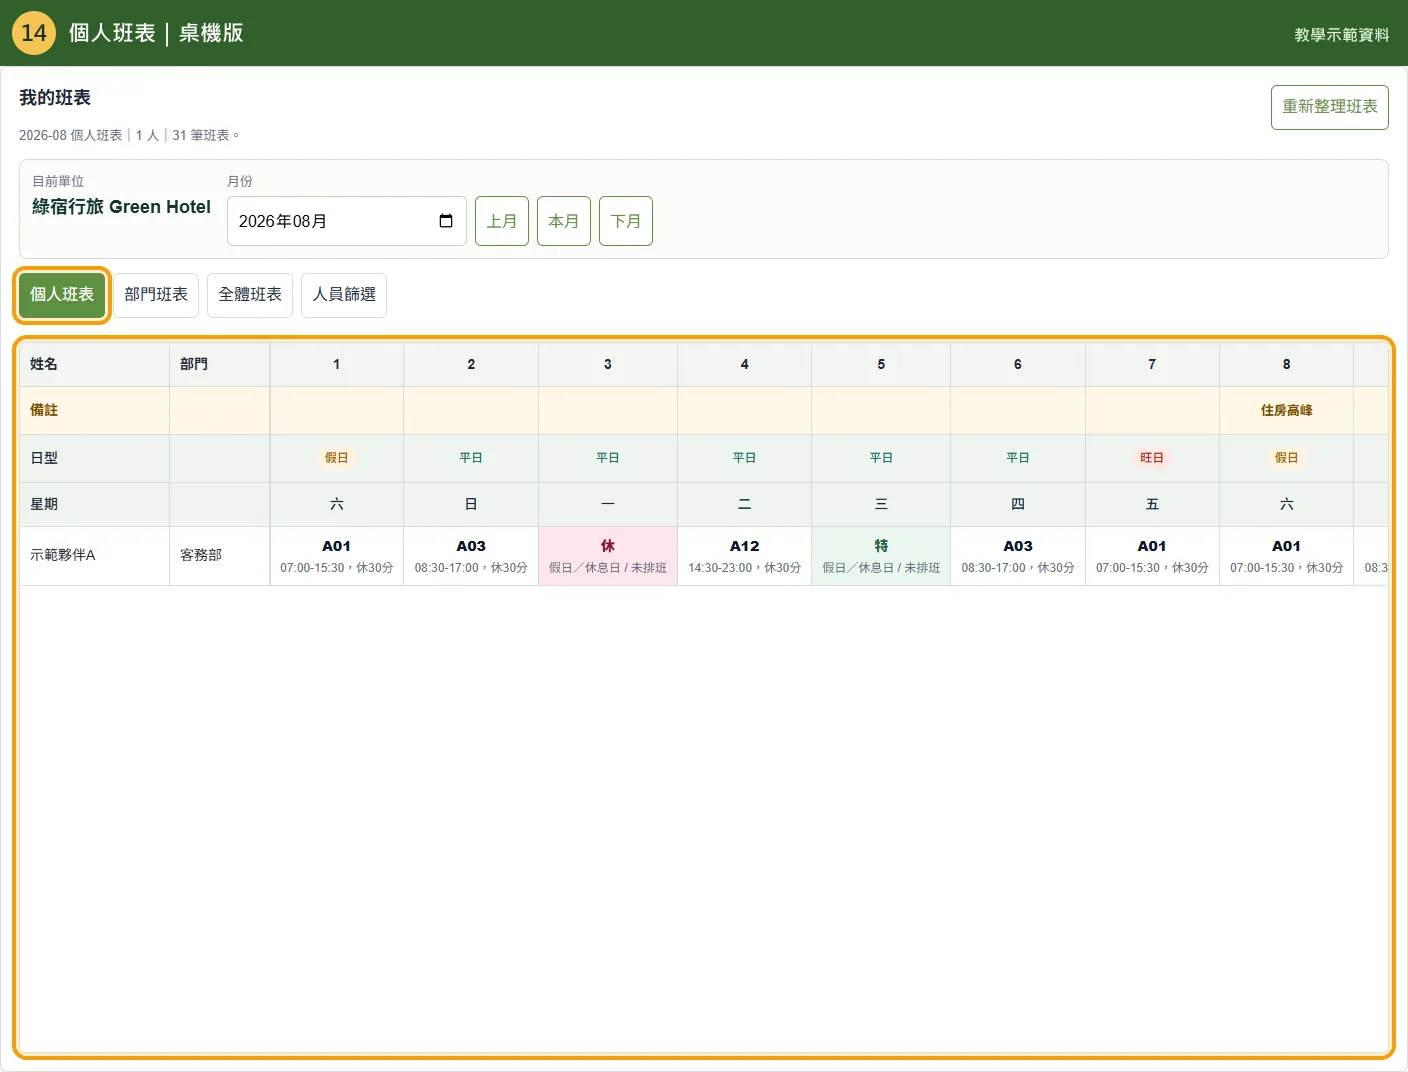Click the 2026年08月 month input field
The height and width of the screenshot is (1072, 1408).
(x=347, y=221)
